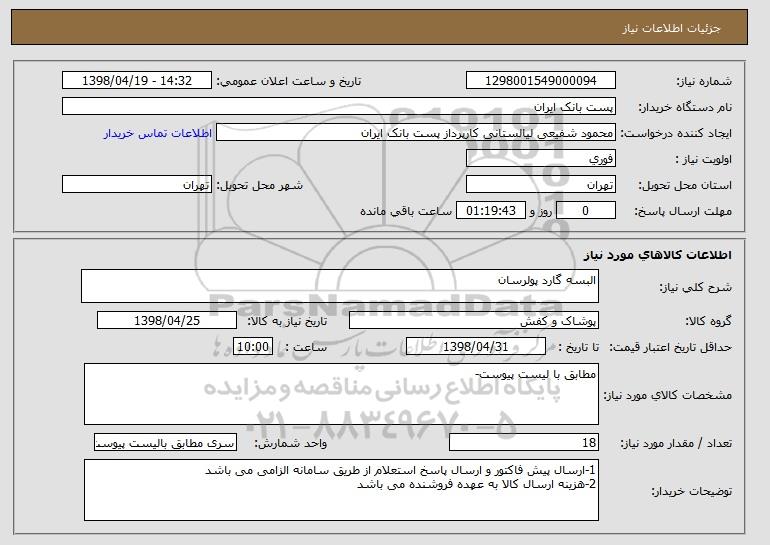Click the remaining time field 01:19:43
The image size is (770, 545).
pos(491,211)
